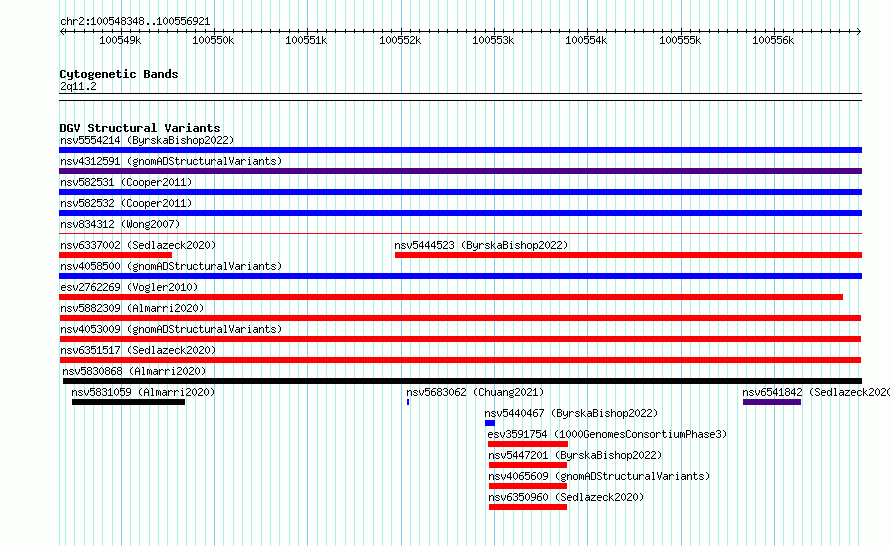This screenshot has height=546, width=890.
Task: Click the short black nsv5831059 bar
Action: (128, 402)
